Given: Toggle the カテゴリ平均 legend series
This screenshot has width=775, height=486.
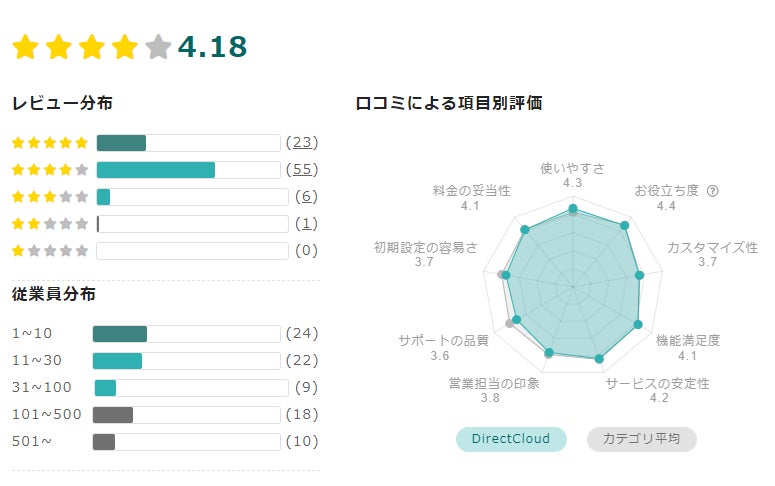Looking at the screenshot, I should tap(641, 439).
